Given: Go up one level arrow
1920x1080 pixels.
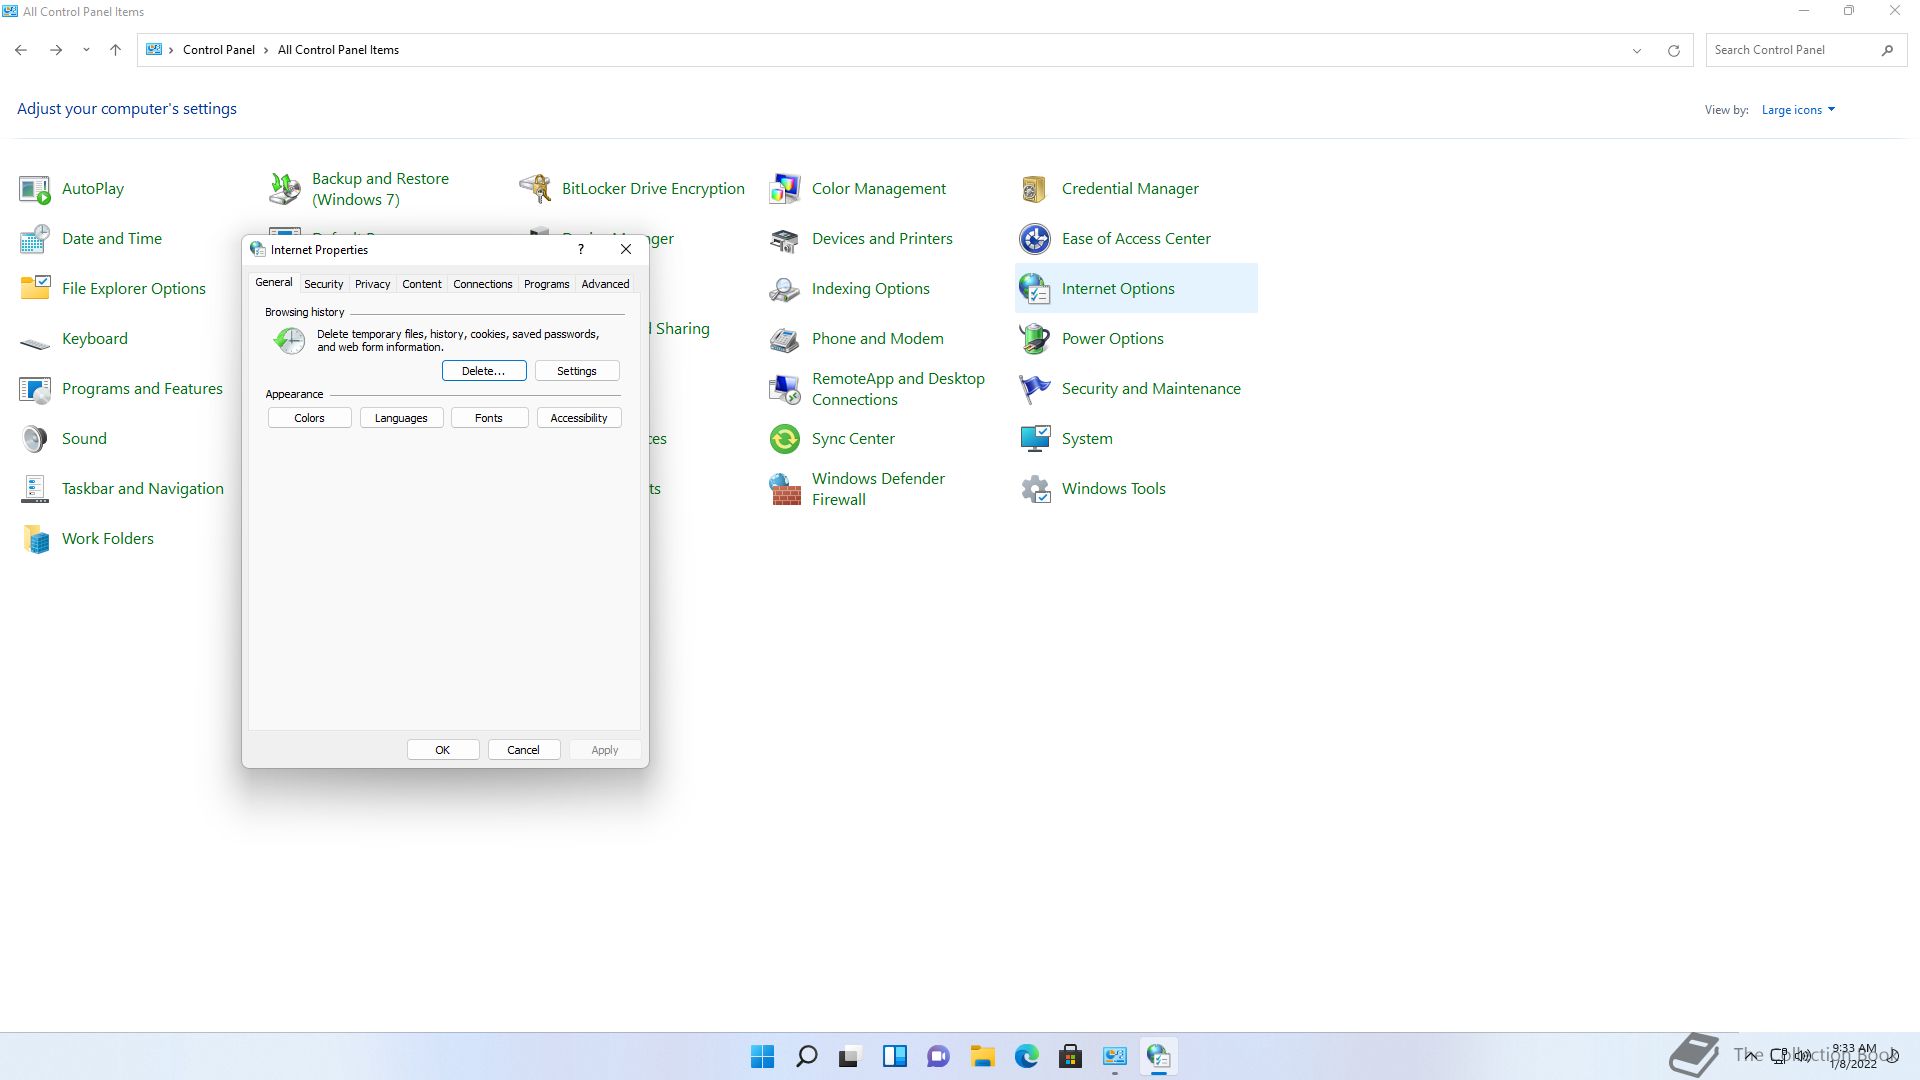Looking at the screenshot, I should pos(115,50).
